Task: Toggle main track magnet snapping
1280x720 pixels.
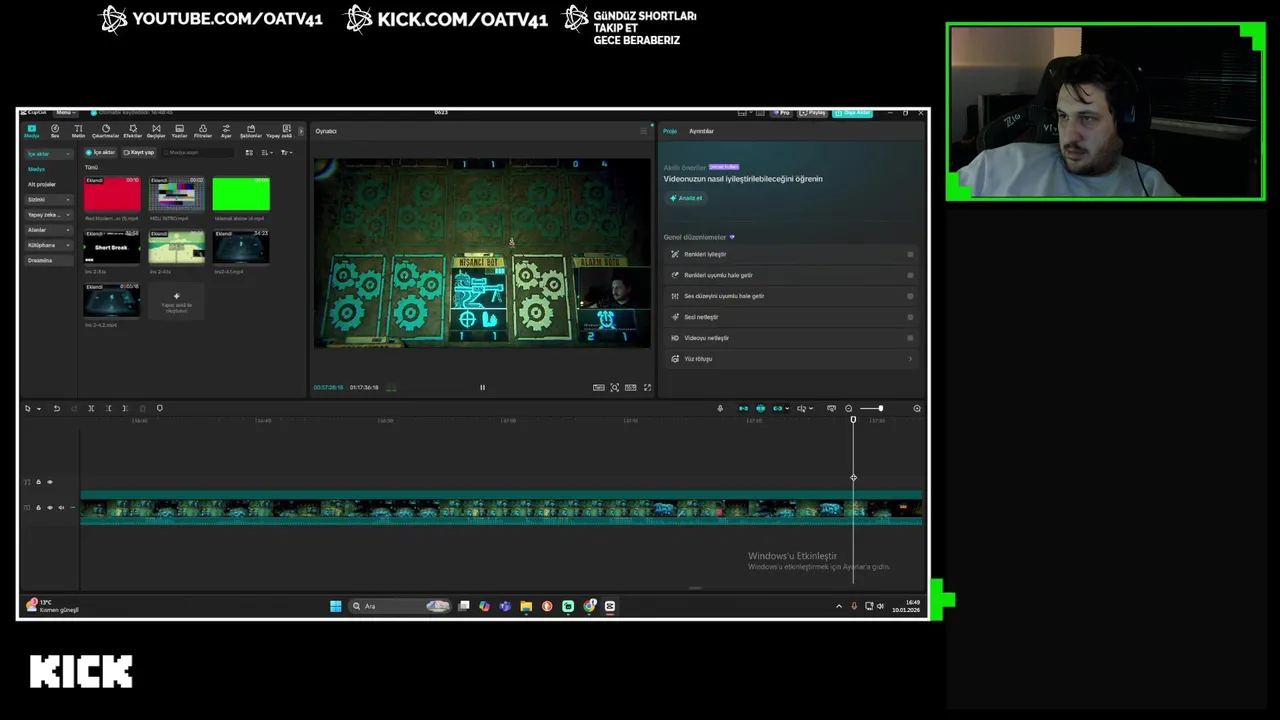Action: point(743,408)
